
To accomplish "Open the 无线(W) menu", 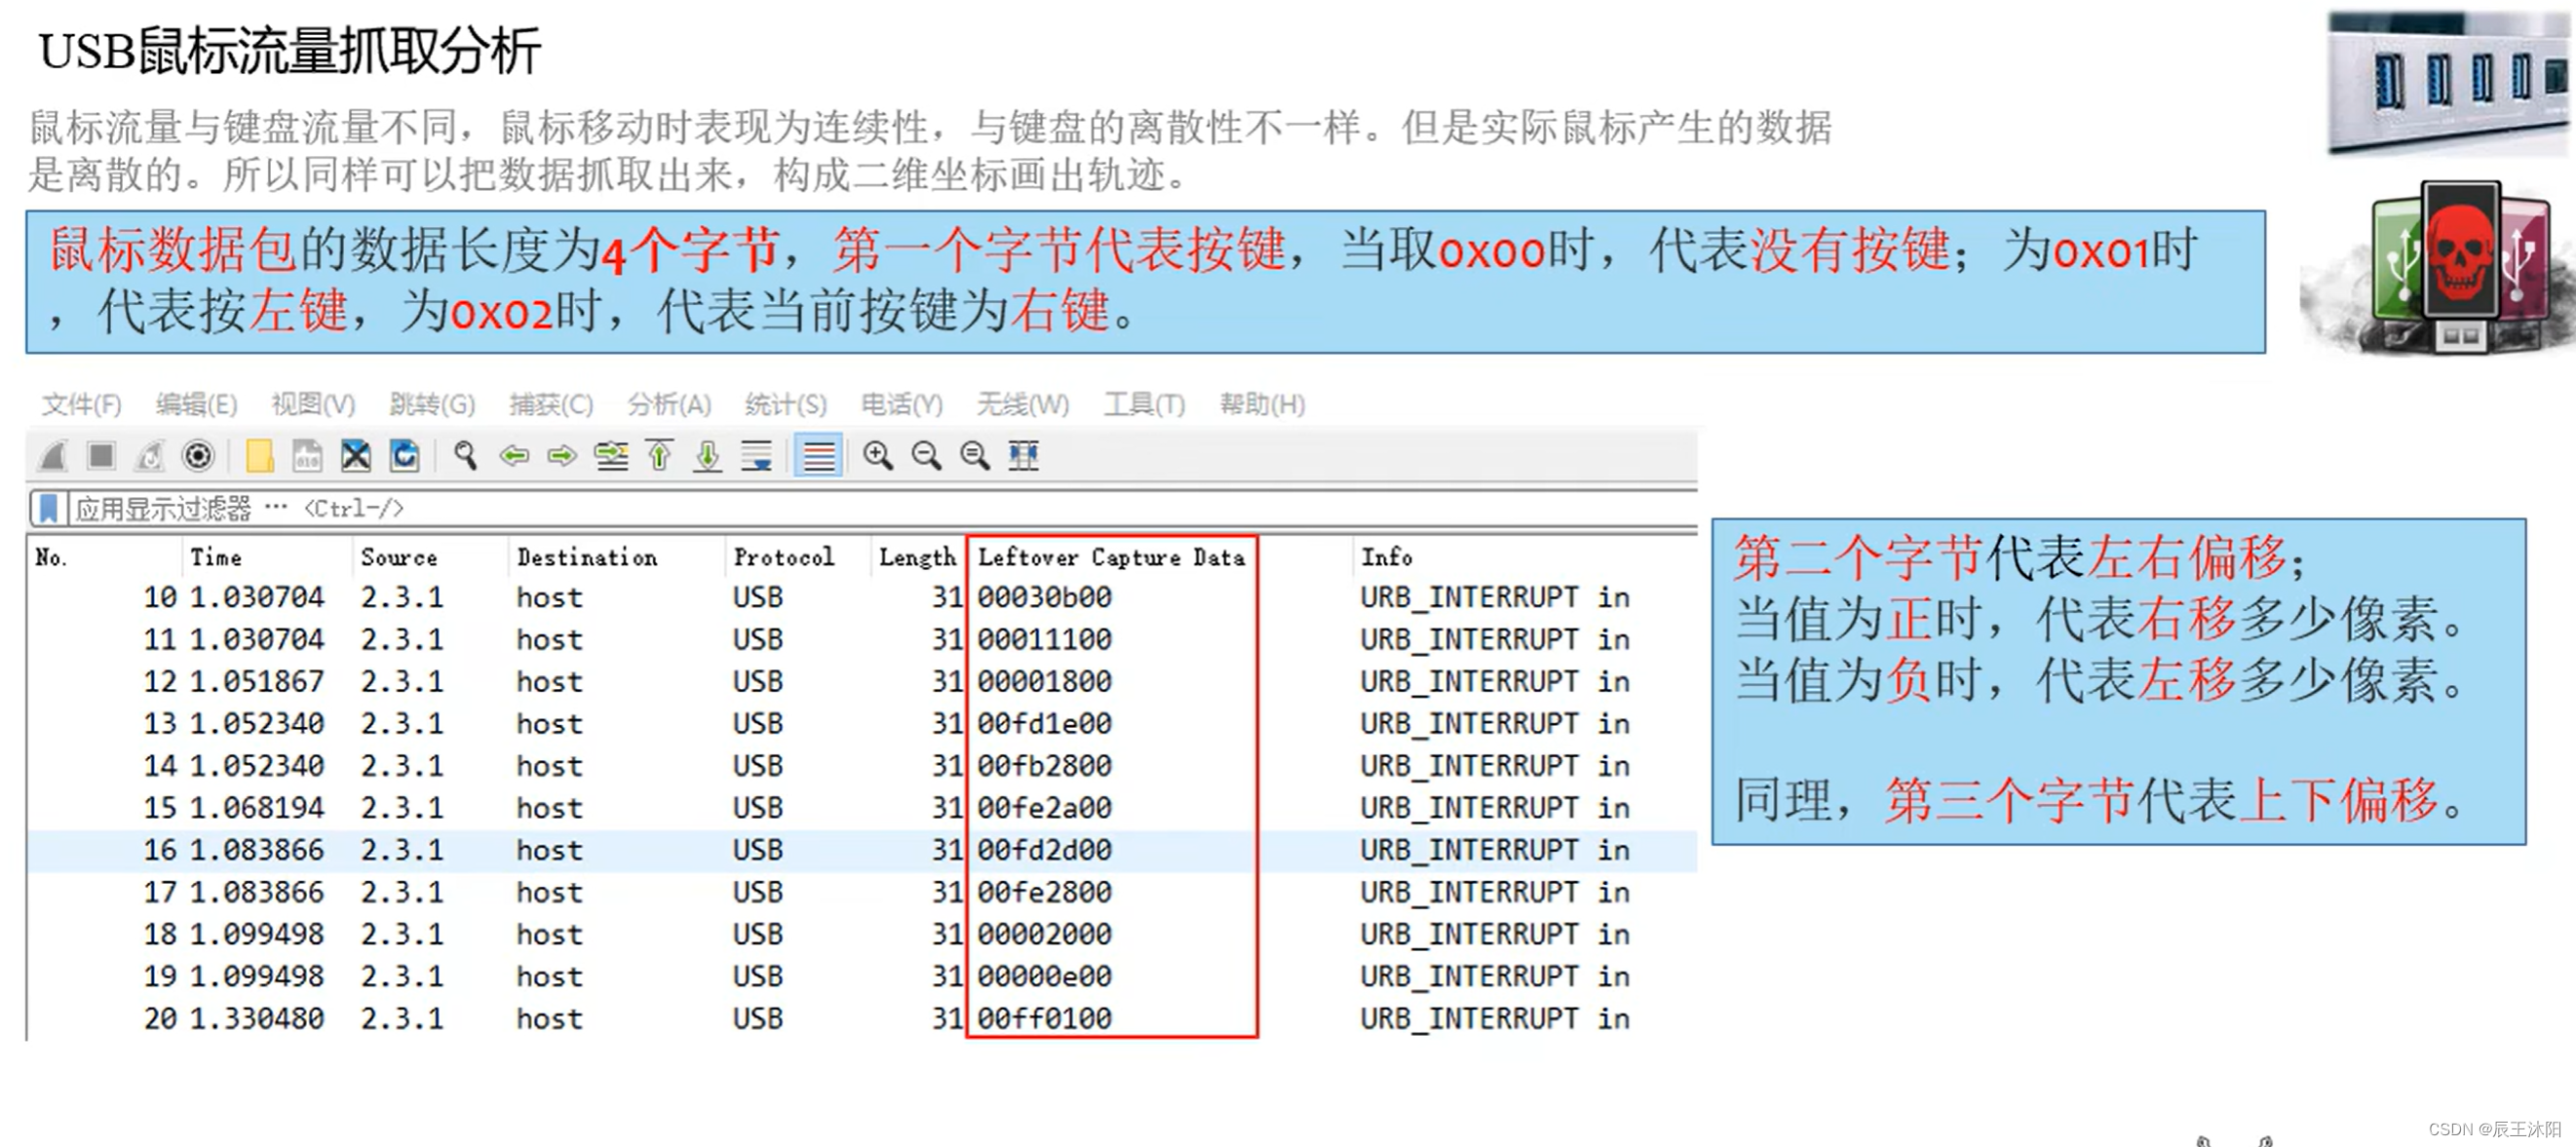I will click(x=1022, y=405).
